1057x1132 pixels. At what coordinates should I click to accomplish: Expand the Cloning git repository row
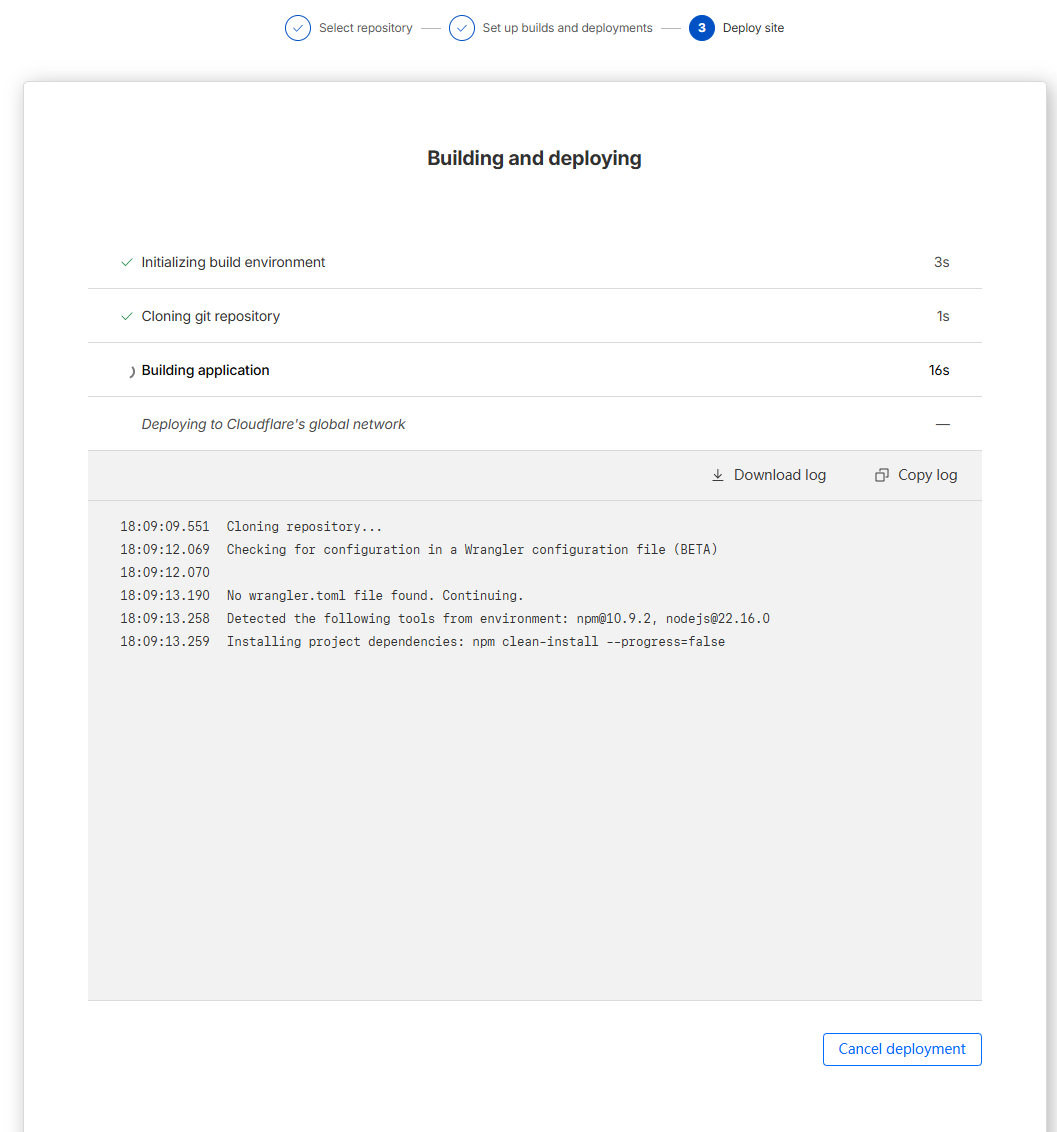pos(535,316)
